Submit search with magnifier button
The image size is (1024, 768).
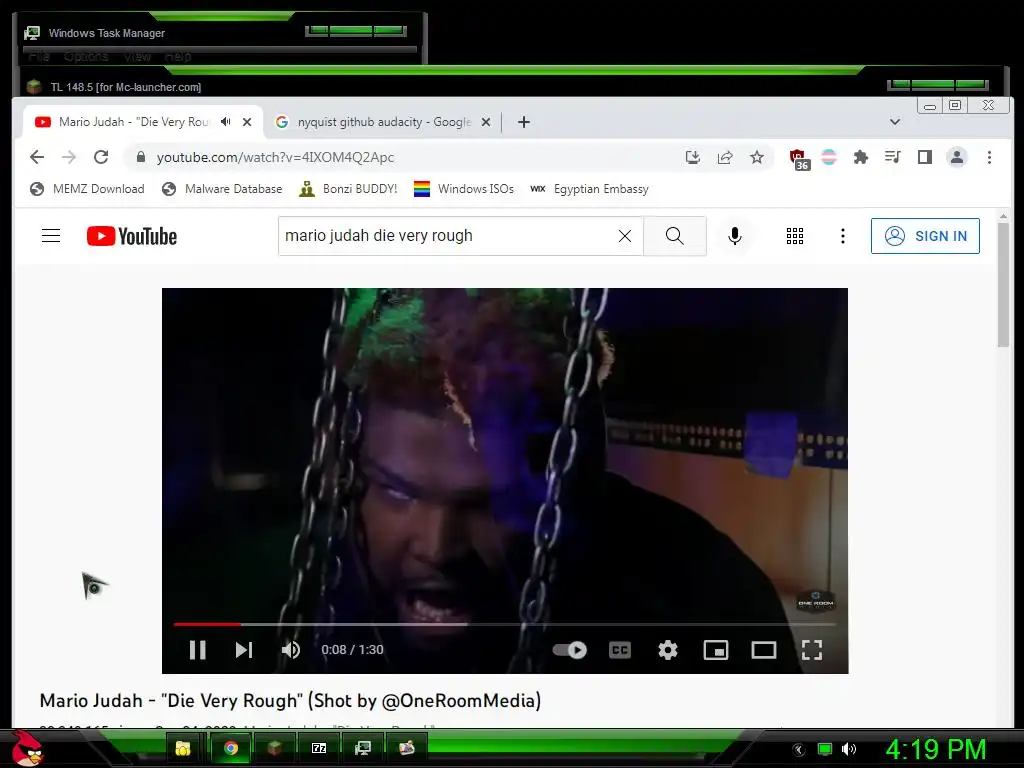click(675, 236)
